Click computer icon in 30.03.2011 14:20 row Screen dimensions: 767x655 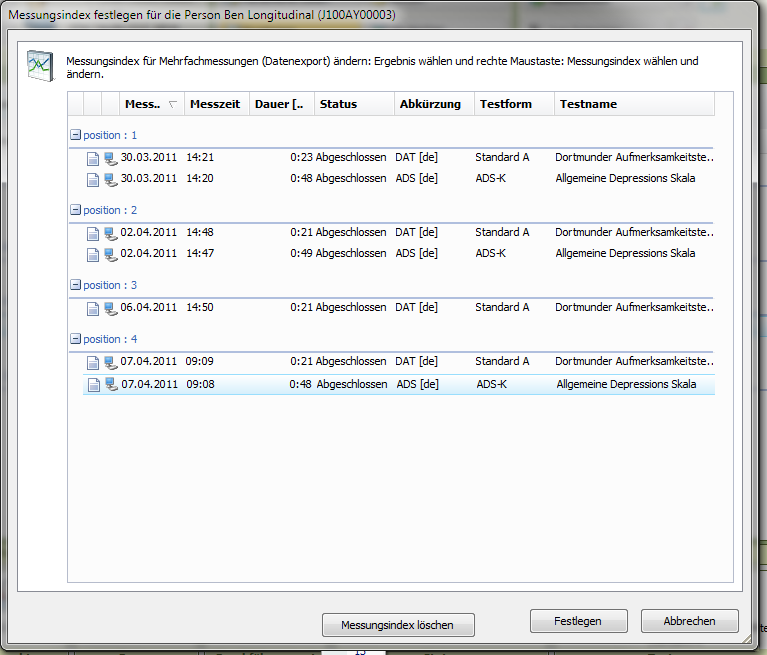[110, 179]
